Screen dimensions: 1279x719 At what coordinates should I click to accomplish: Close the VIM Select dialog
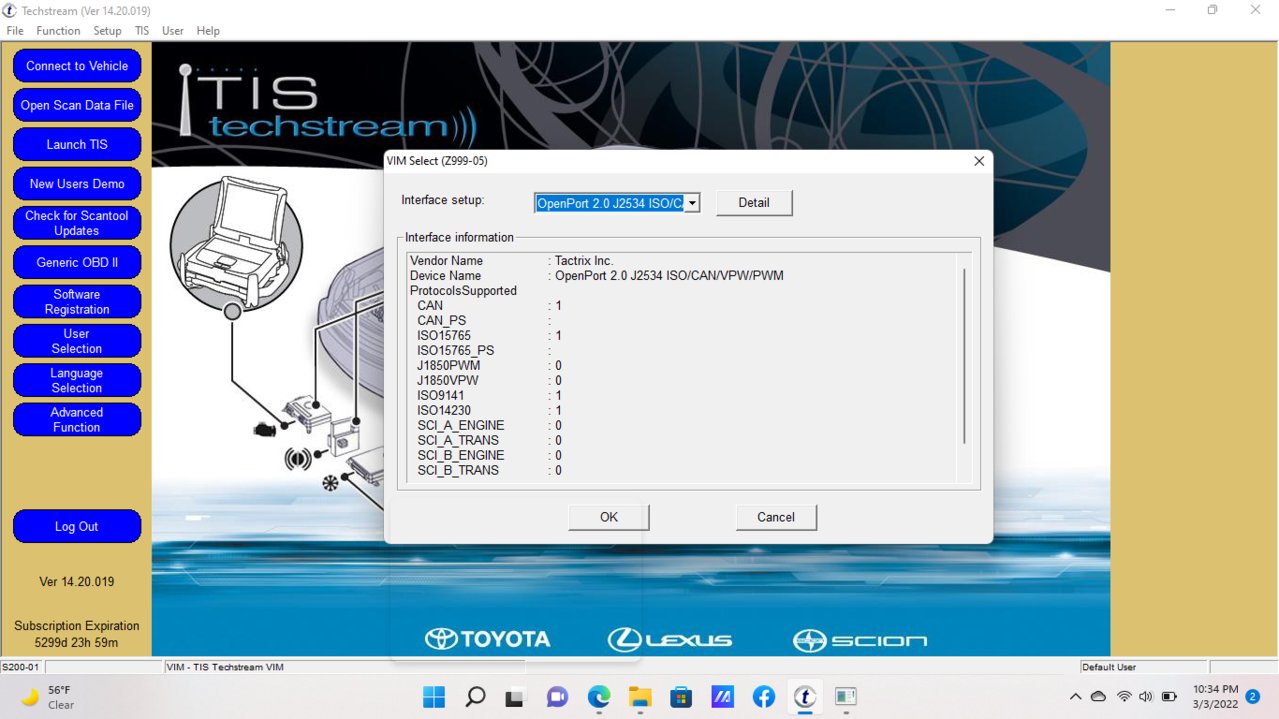[x=979, y=161]
